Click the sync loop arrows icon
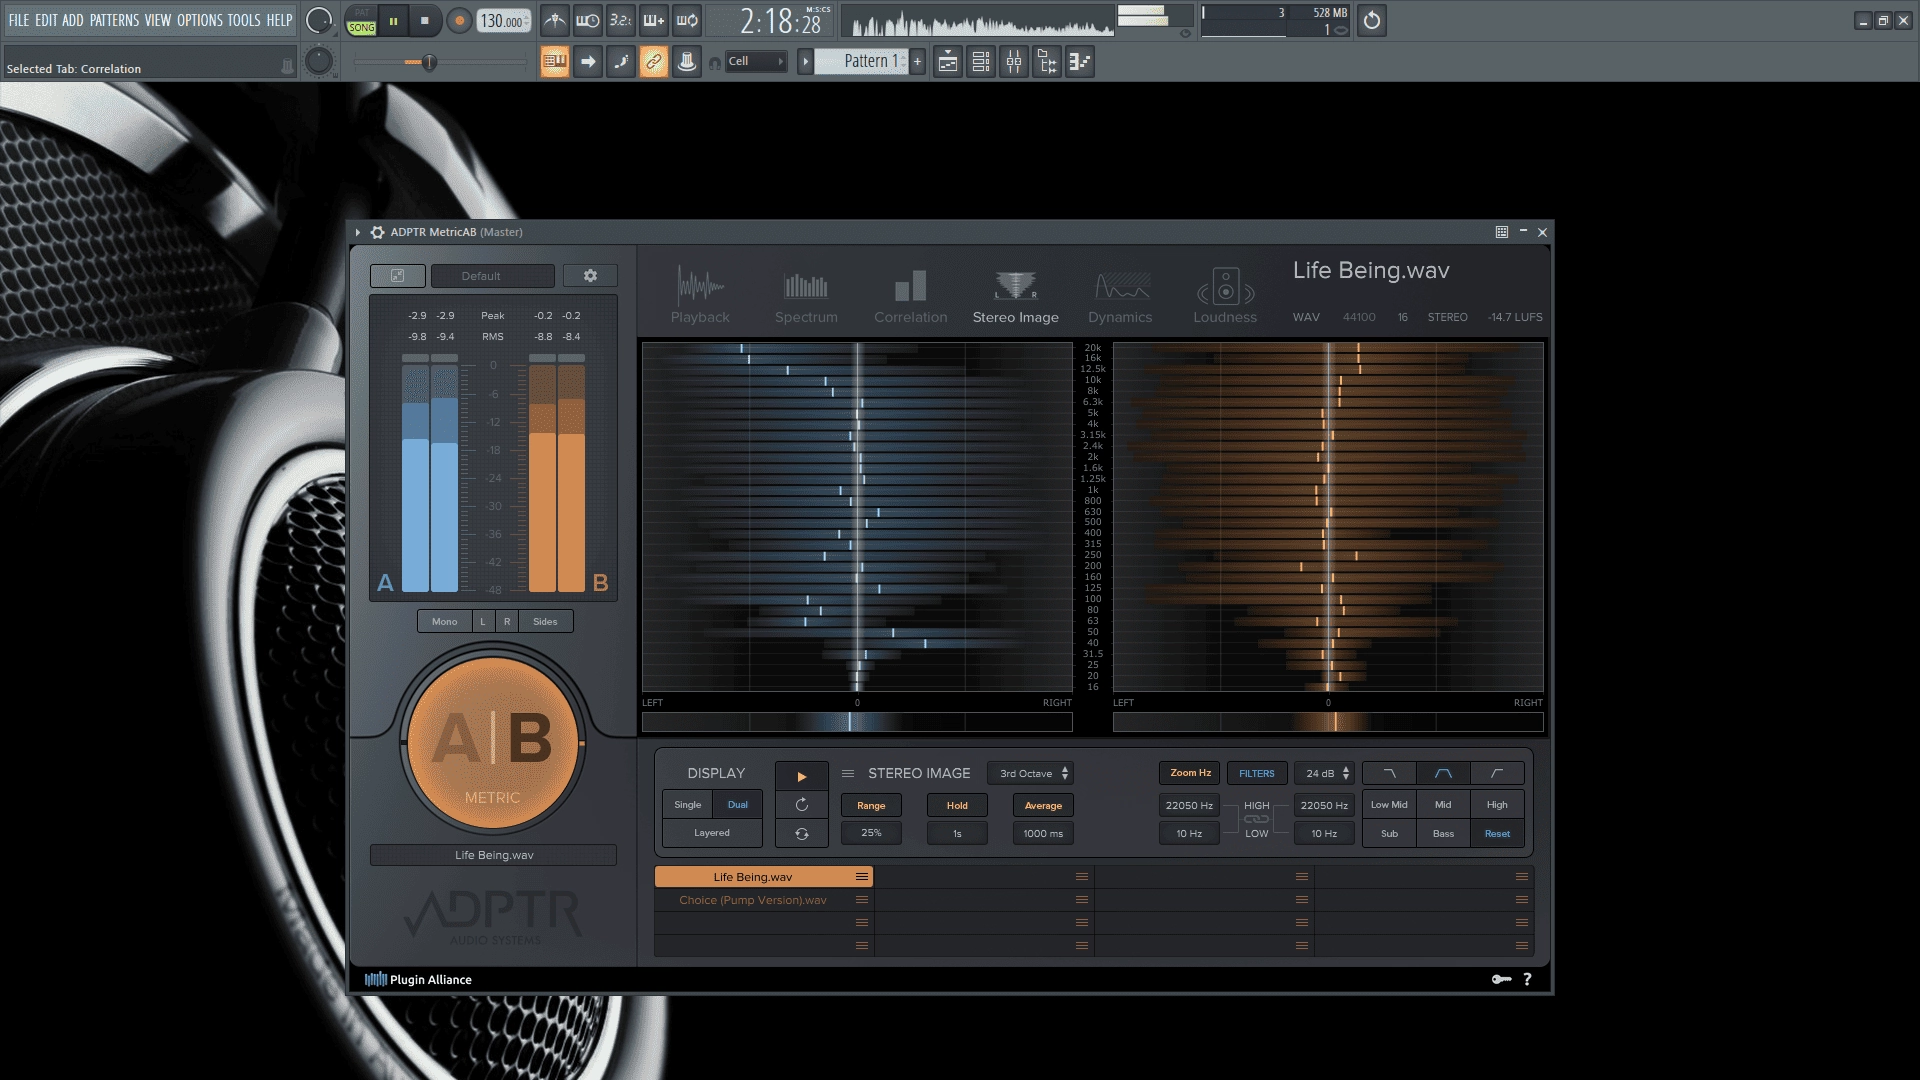Viewport: 1920px width, 1080px height. [801, 833]
